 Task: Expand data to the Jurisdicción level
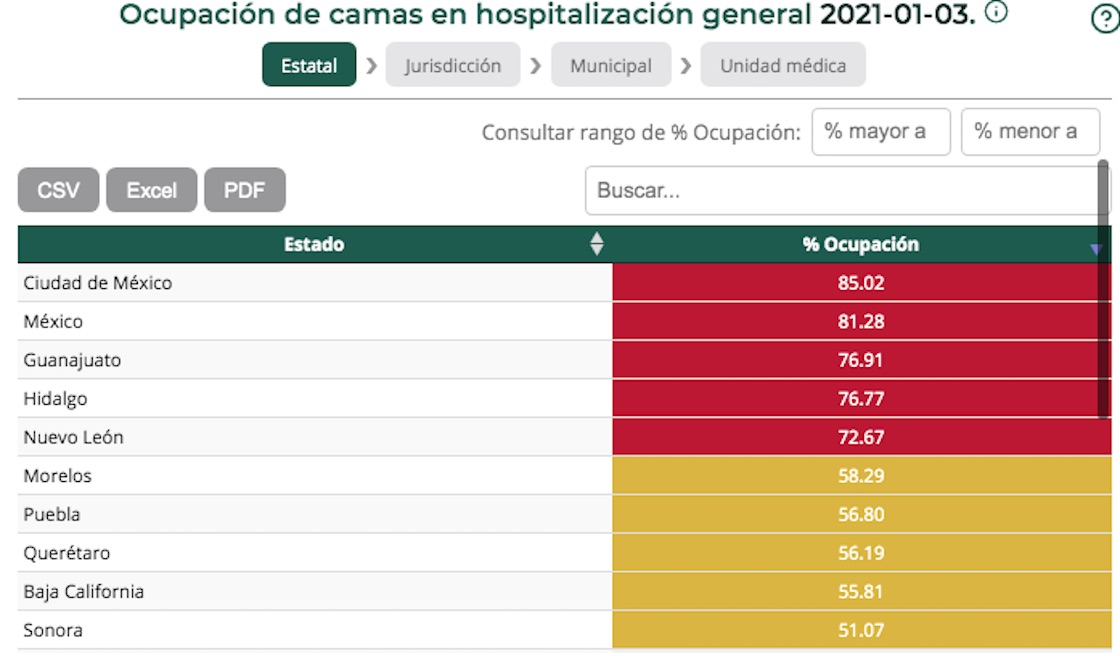click(452, 67)
